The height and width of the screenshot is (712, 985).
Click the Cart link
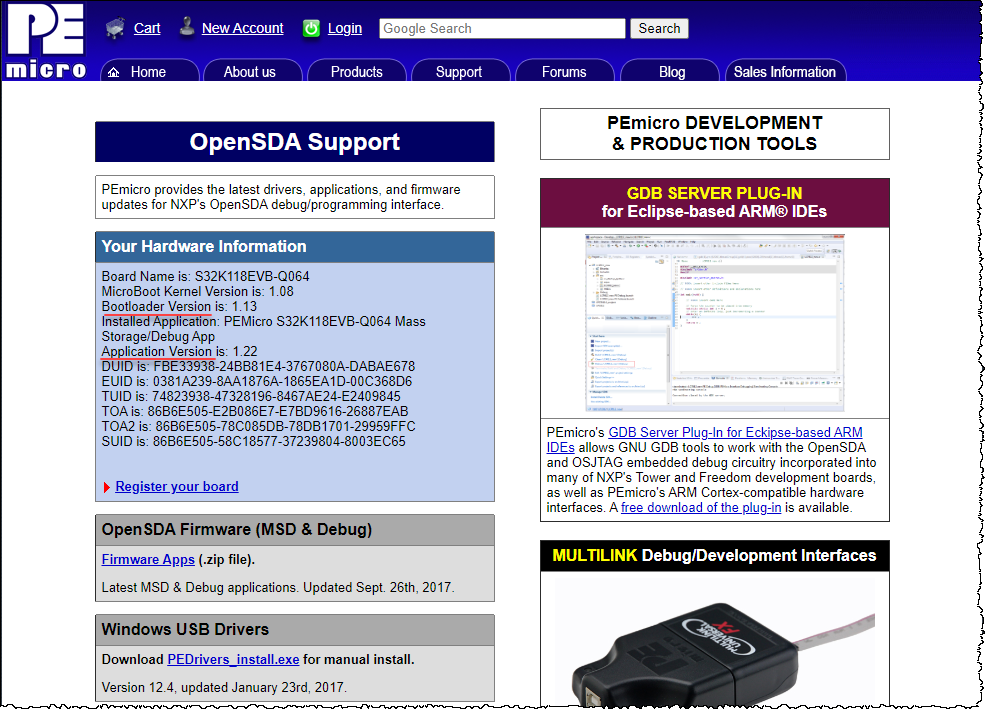tap(146, 28)
